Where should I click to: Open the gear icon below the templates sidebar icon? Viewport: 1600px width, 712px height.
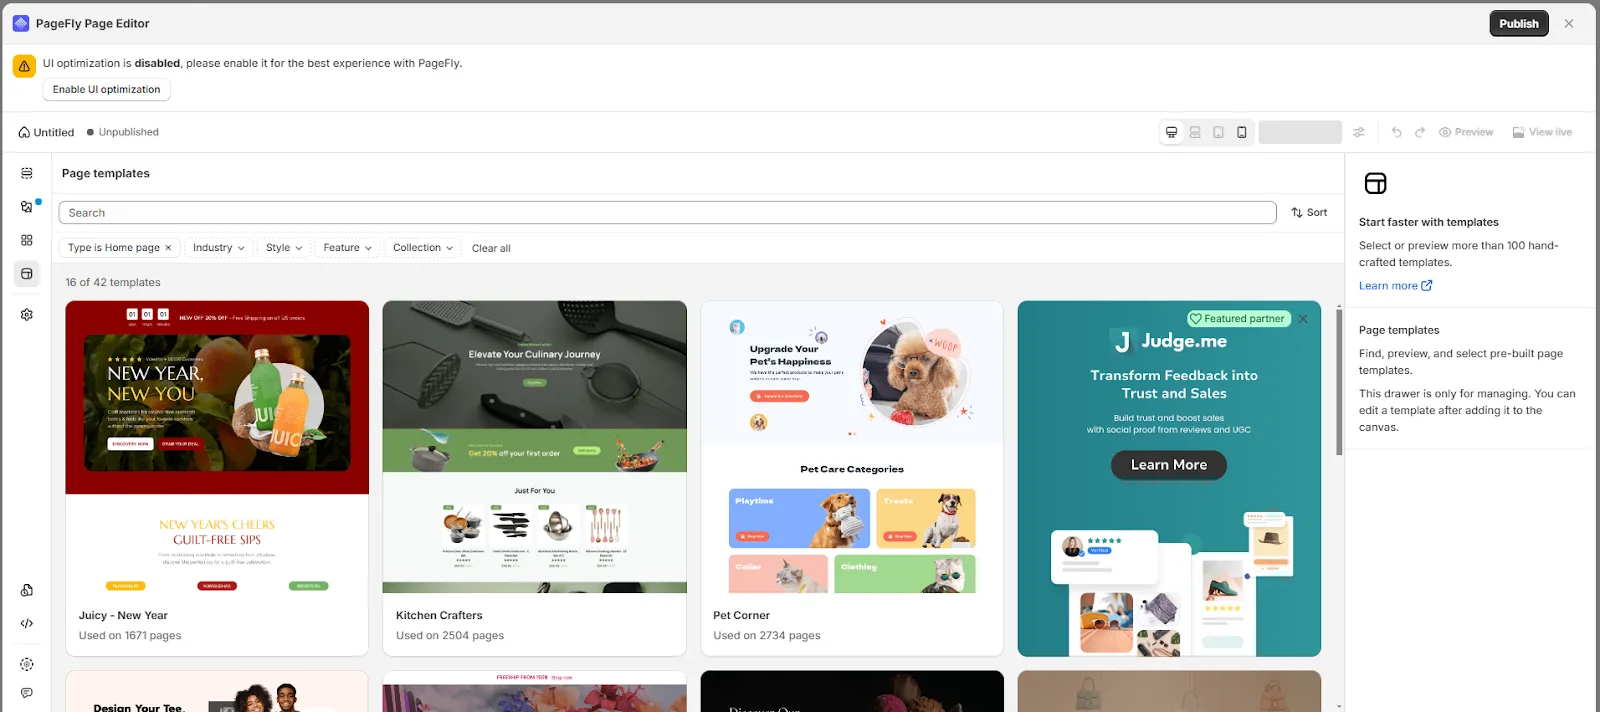click(x=27, y=314)
